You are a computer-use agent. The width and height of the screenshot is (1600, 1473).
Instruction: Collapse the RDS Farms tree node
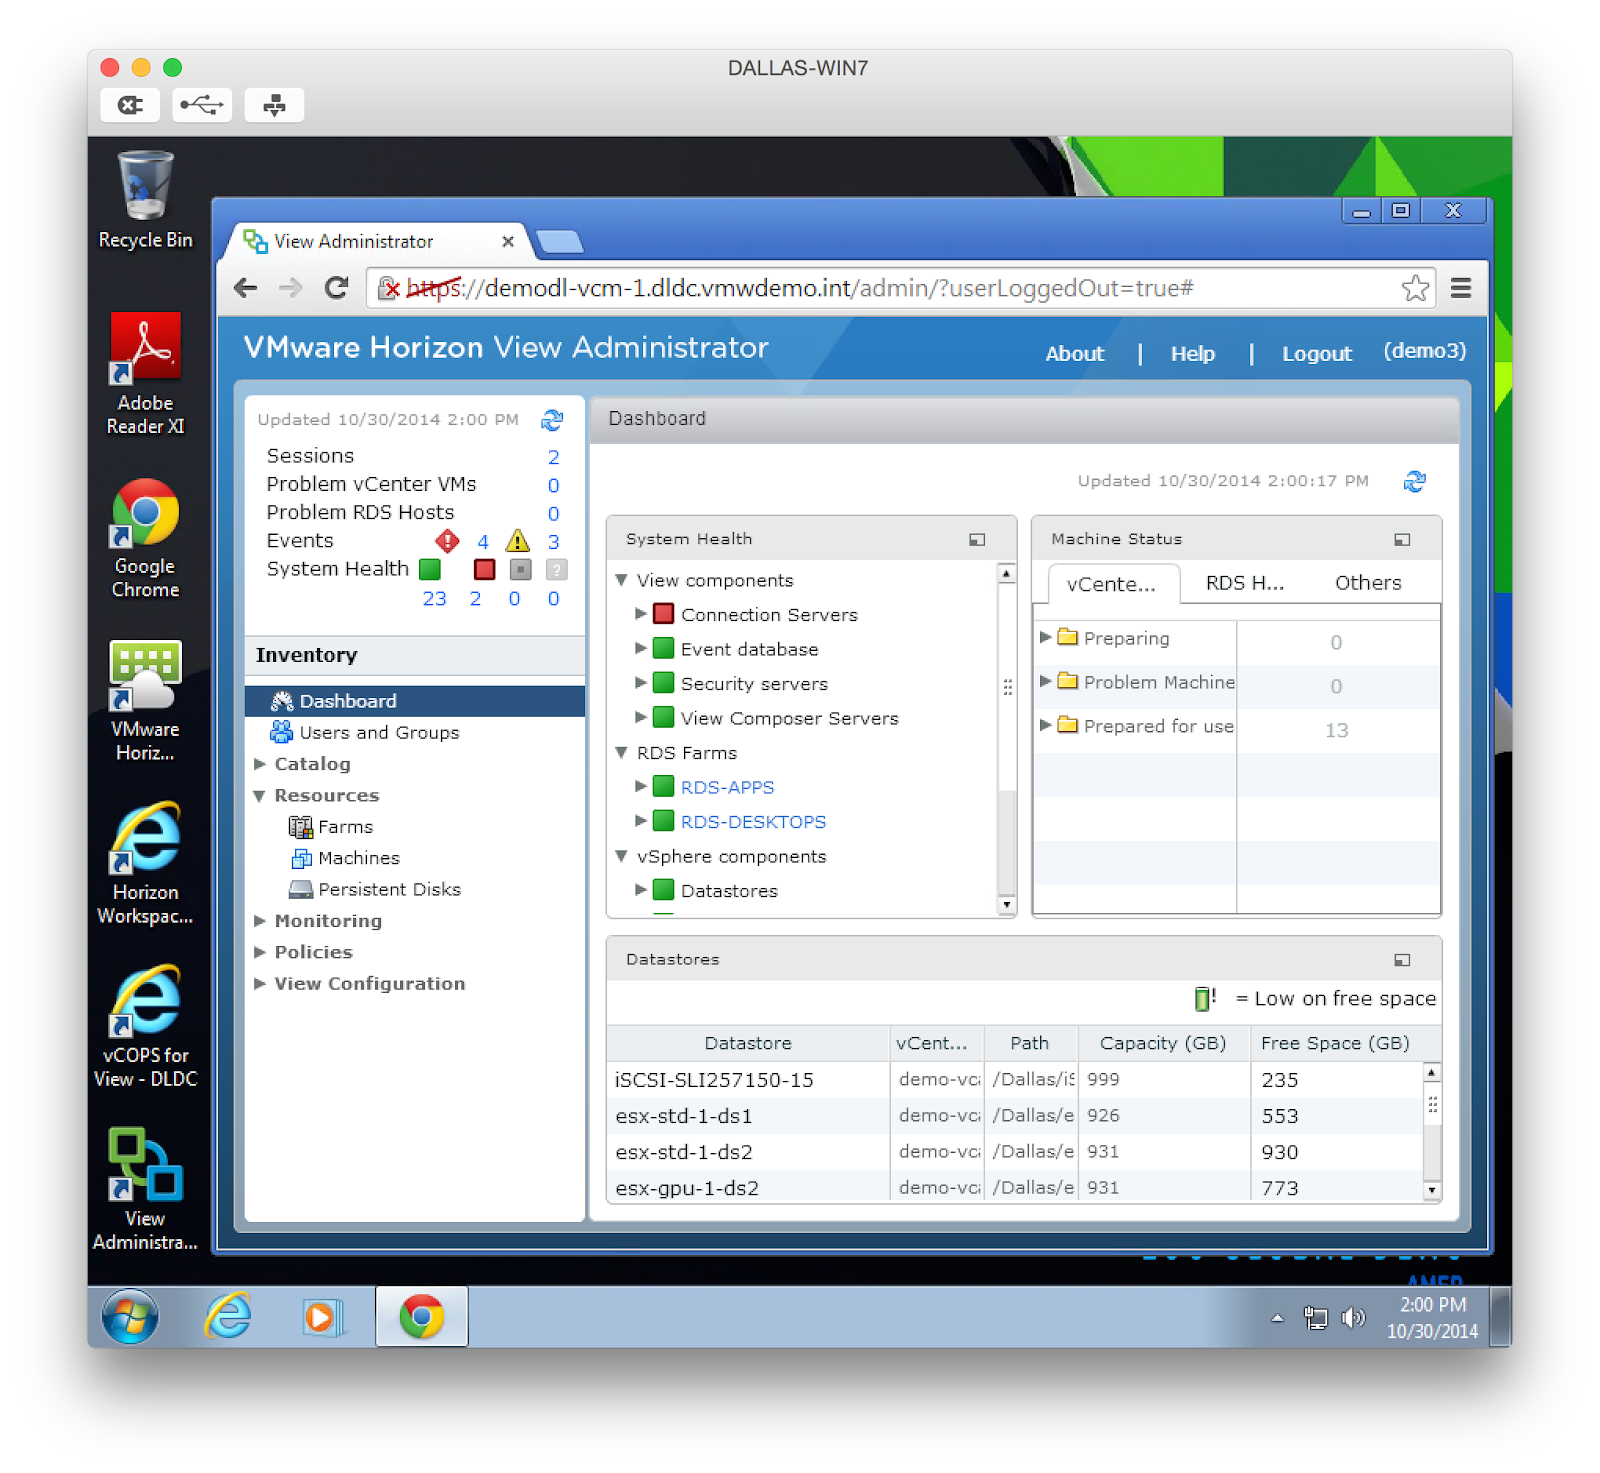(x=621, y=753)
